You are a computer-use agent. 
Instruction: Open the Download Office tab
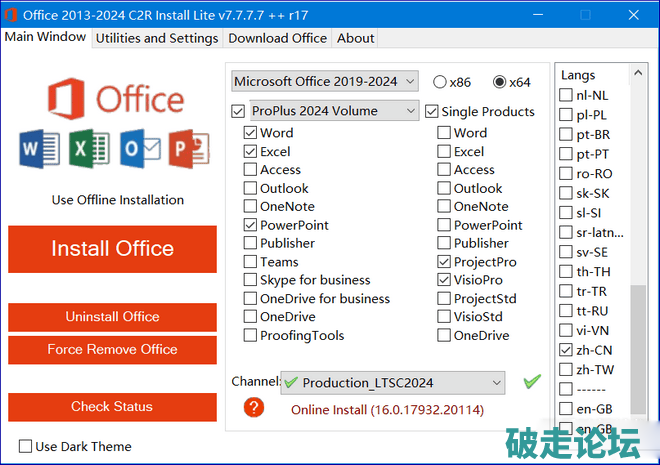tap(277, 38)
